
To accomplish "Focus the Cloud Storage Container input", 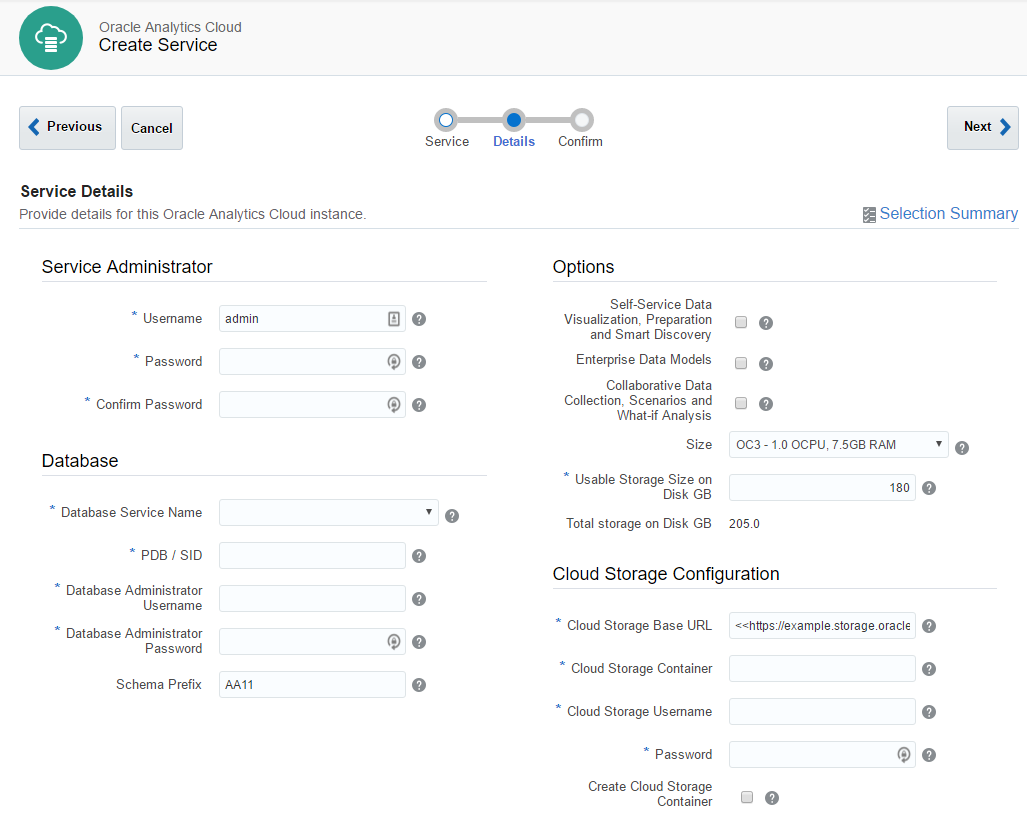I will (x=822, y=668).
